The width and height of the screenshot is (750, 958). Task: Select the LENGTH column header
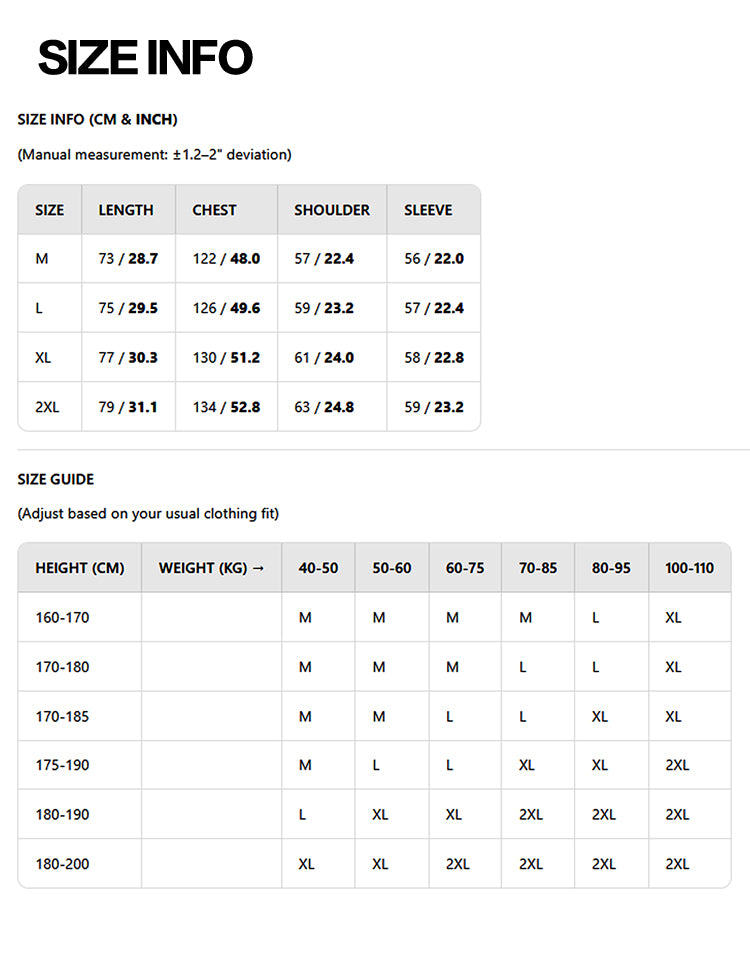click(126, 210)
